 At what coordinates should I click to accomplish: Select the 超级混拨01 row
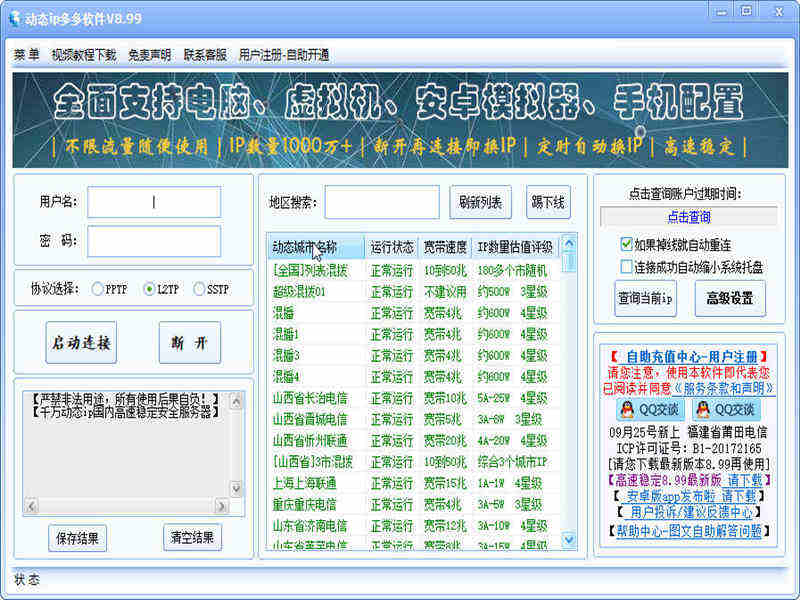pyautogui.click(x=413, y=292)
